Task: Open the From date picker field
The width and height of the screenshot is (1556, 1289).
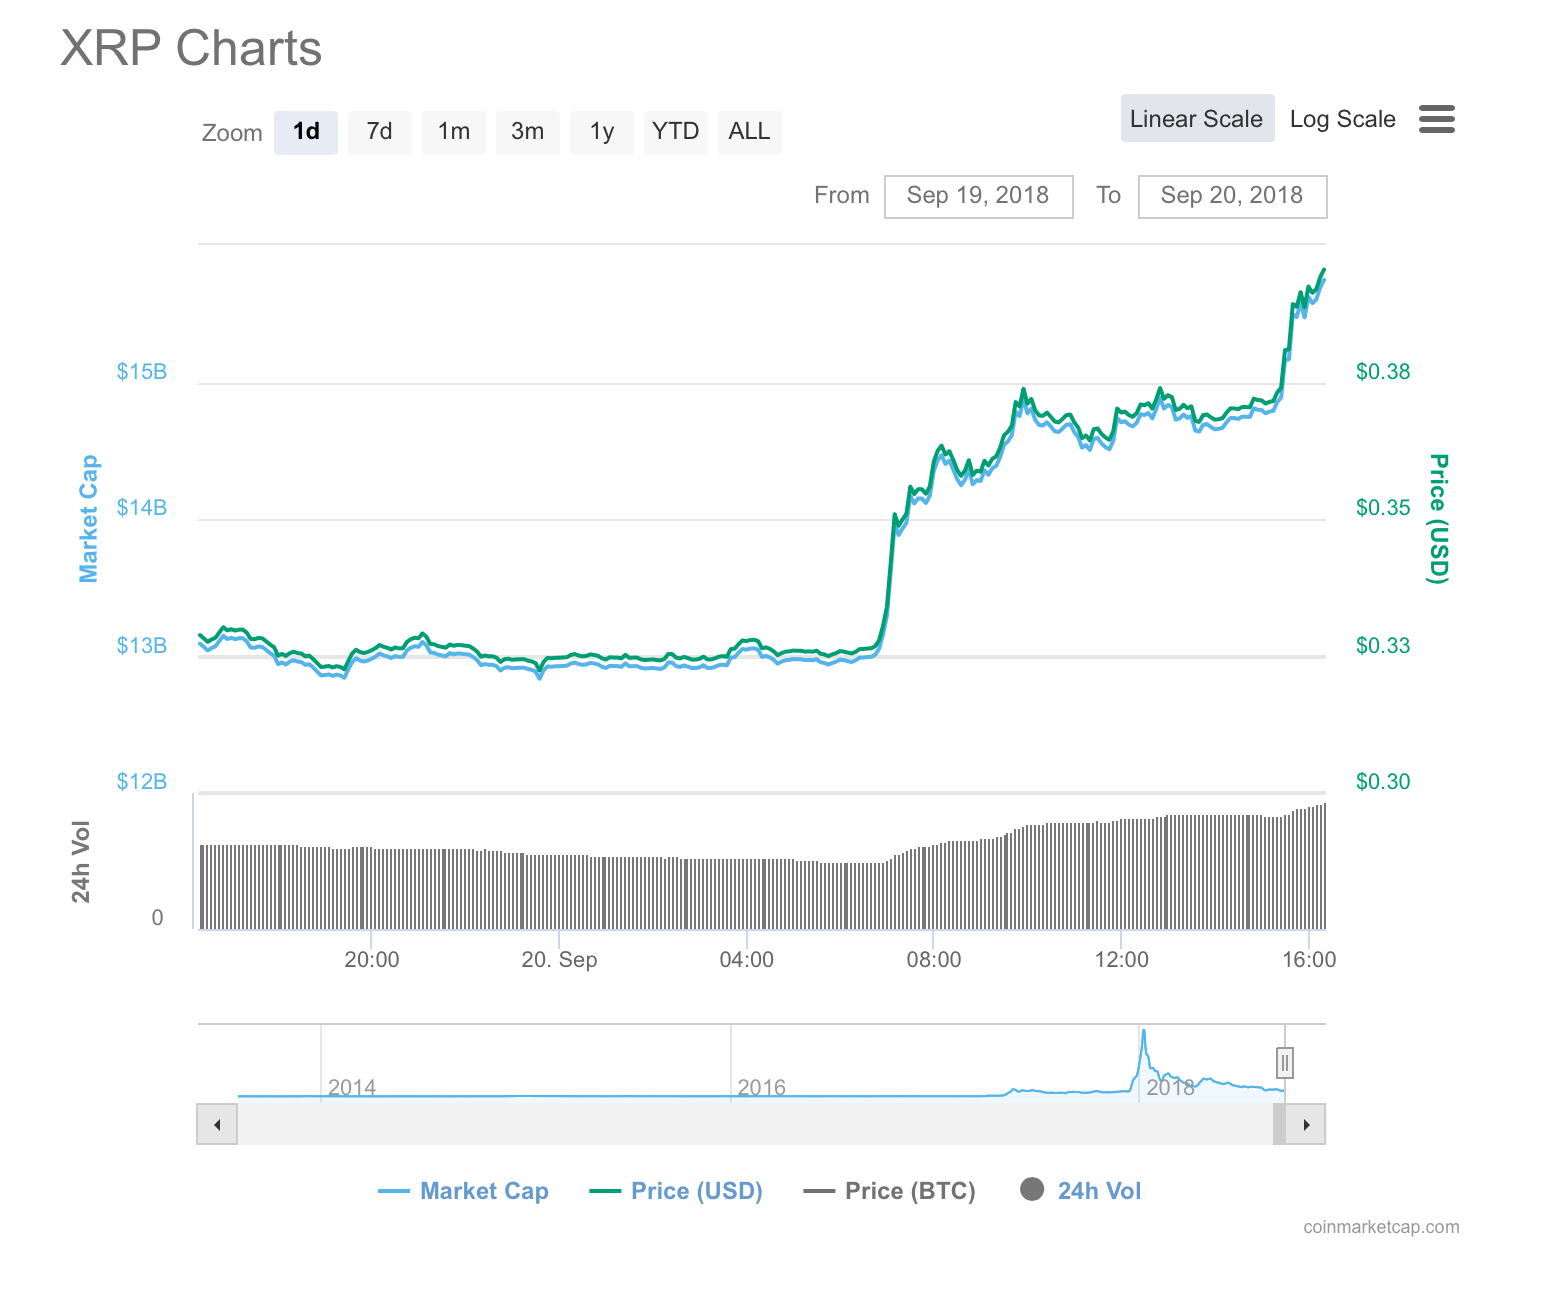Action: 978,196
